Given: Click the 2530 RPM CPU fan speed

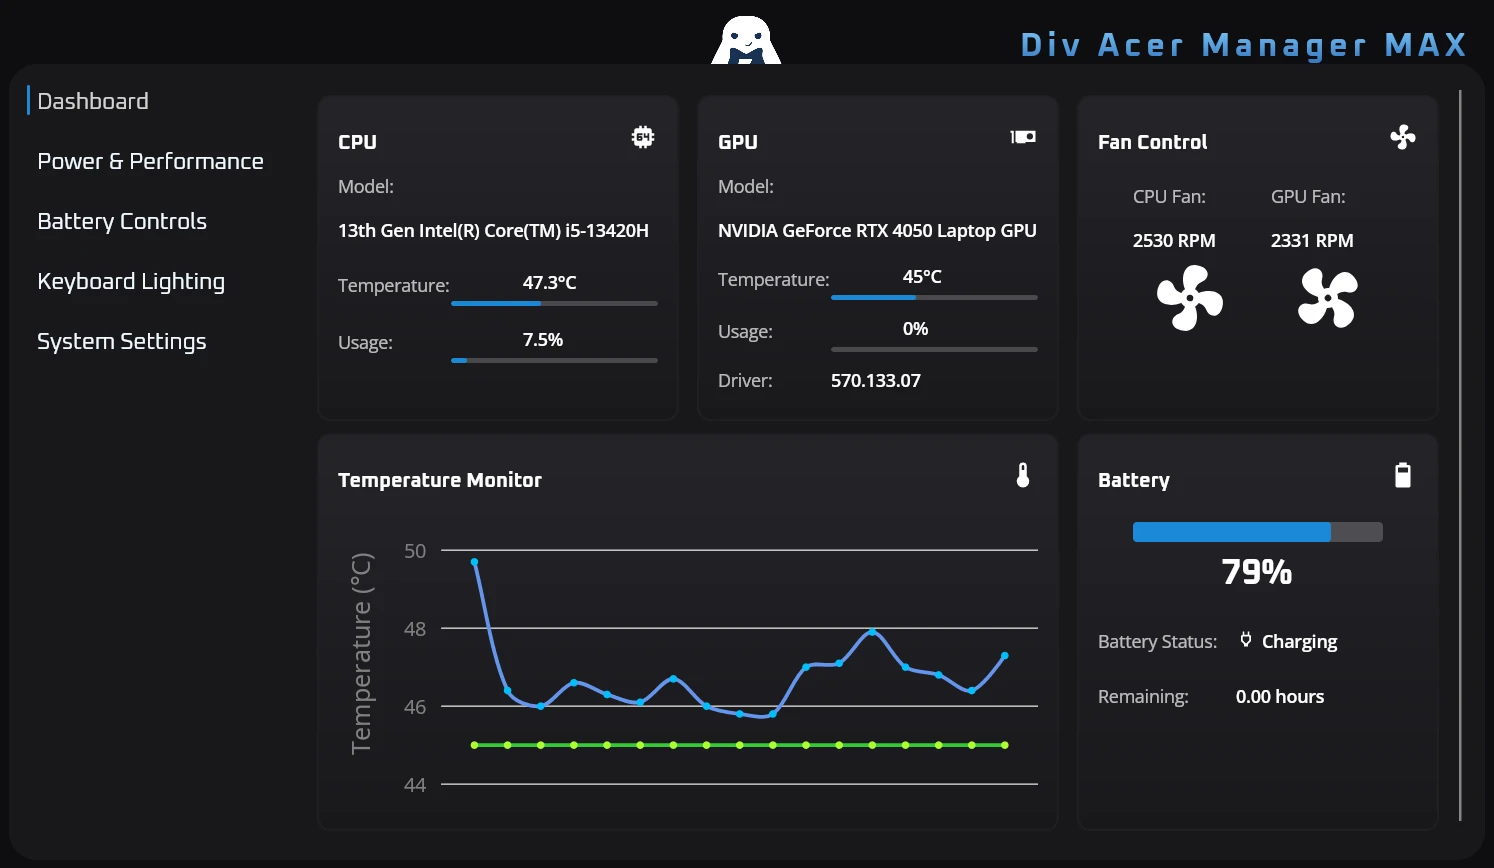Looking at the screenshot, I should coord(1174,241).
